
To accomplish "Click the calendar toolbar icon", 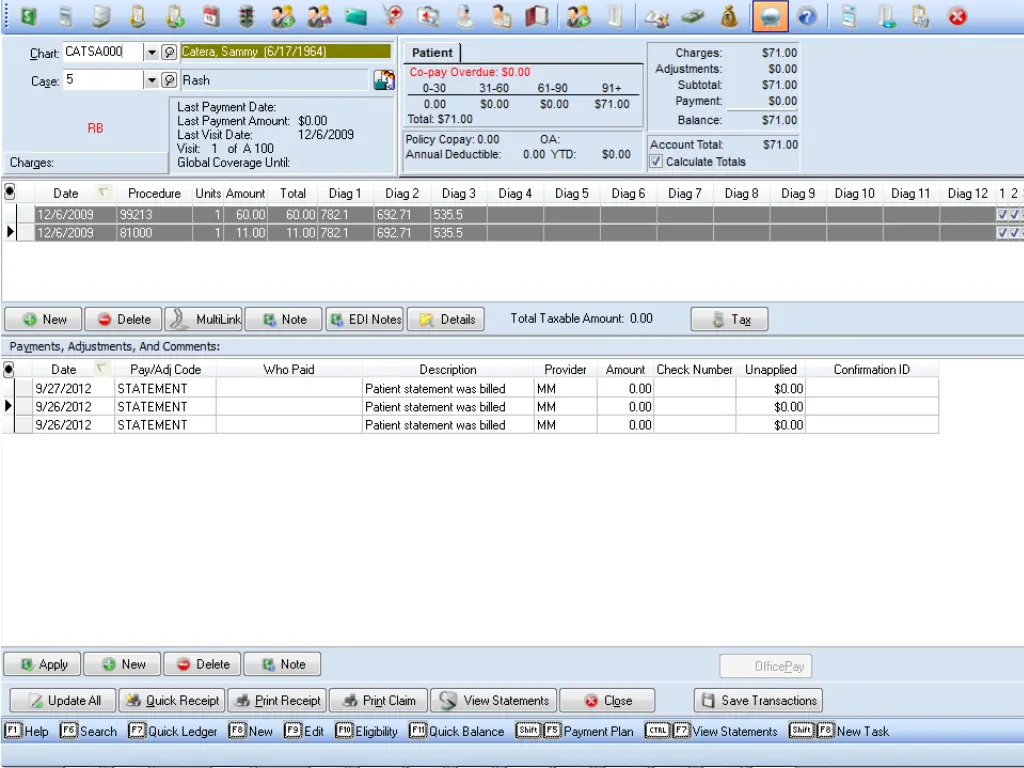I will click(210, 16).
